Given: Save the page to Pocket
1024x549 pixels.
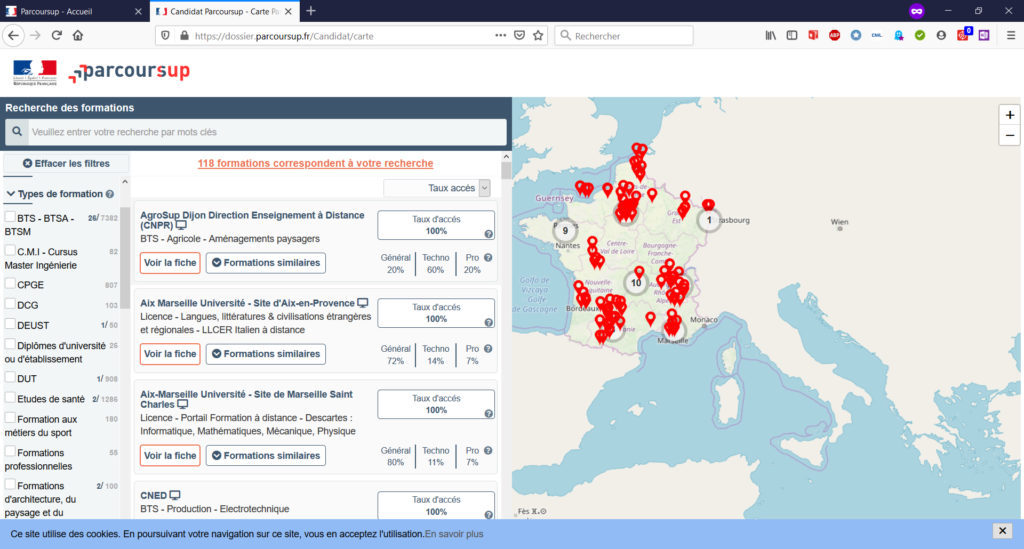Looking at the screenshot, I should (519, 36).
